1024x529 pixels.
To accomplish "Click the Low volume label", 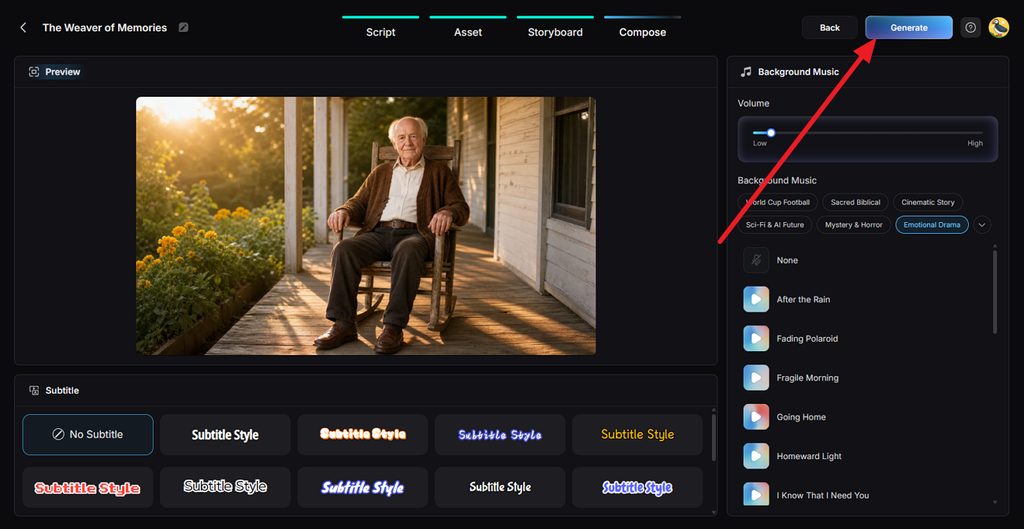I will [760, 144].
